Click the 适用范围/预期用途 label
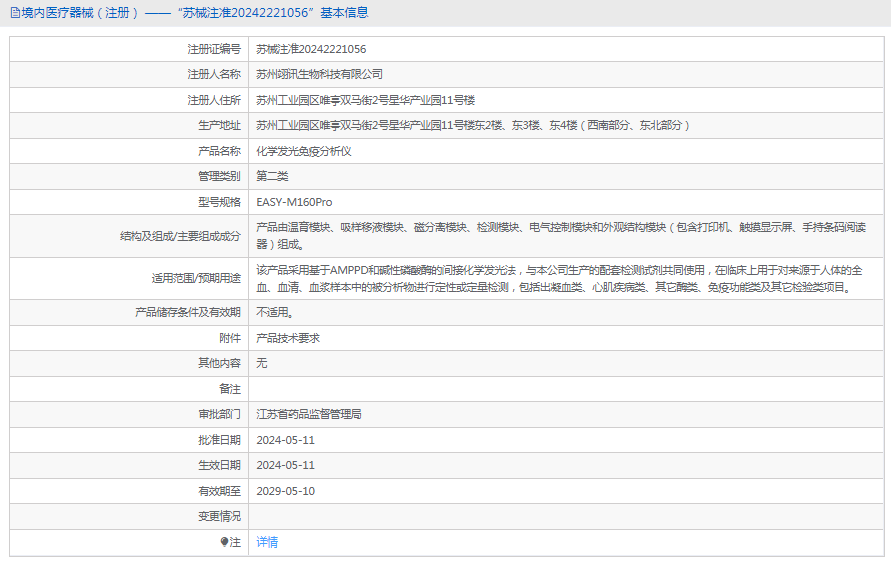The image size is (891, 566). coord(196,278)
